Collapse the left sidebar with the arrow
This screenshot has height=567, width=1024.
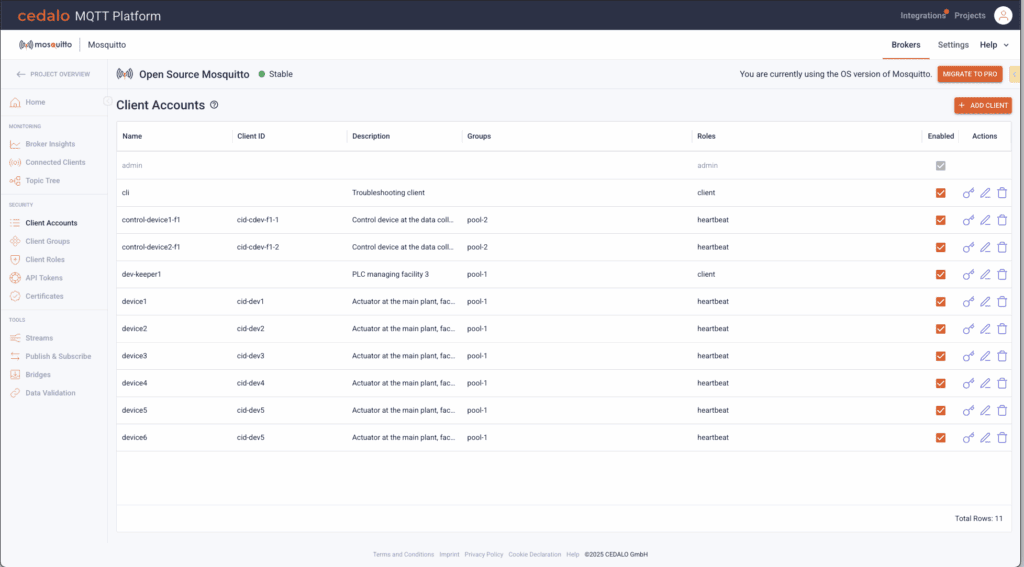coord(108,101)
